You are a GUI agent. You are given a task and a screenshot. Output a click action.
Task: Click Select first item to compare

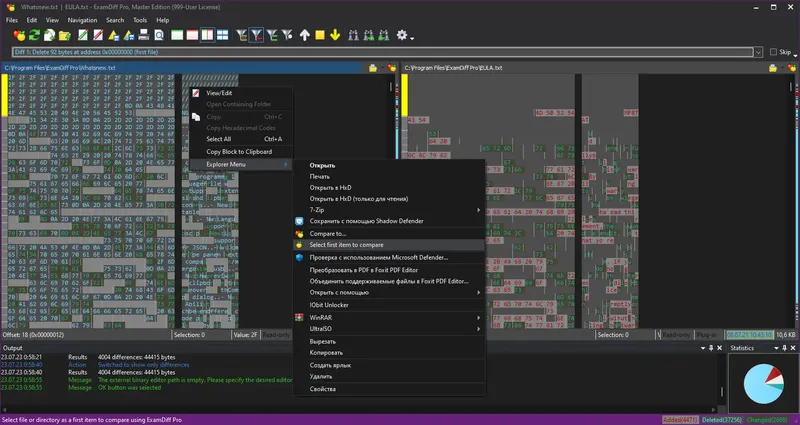click(389, 245)
